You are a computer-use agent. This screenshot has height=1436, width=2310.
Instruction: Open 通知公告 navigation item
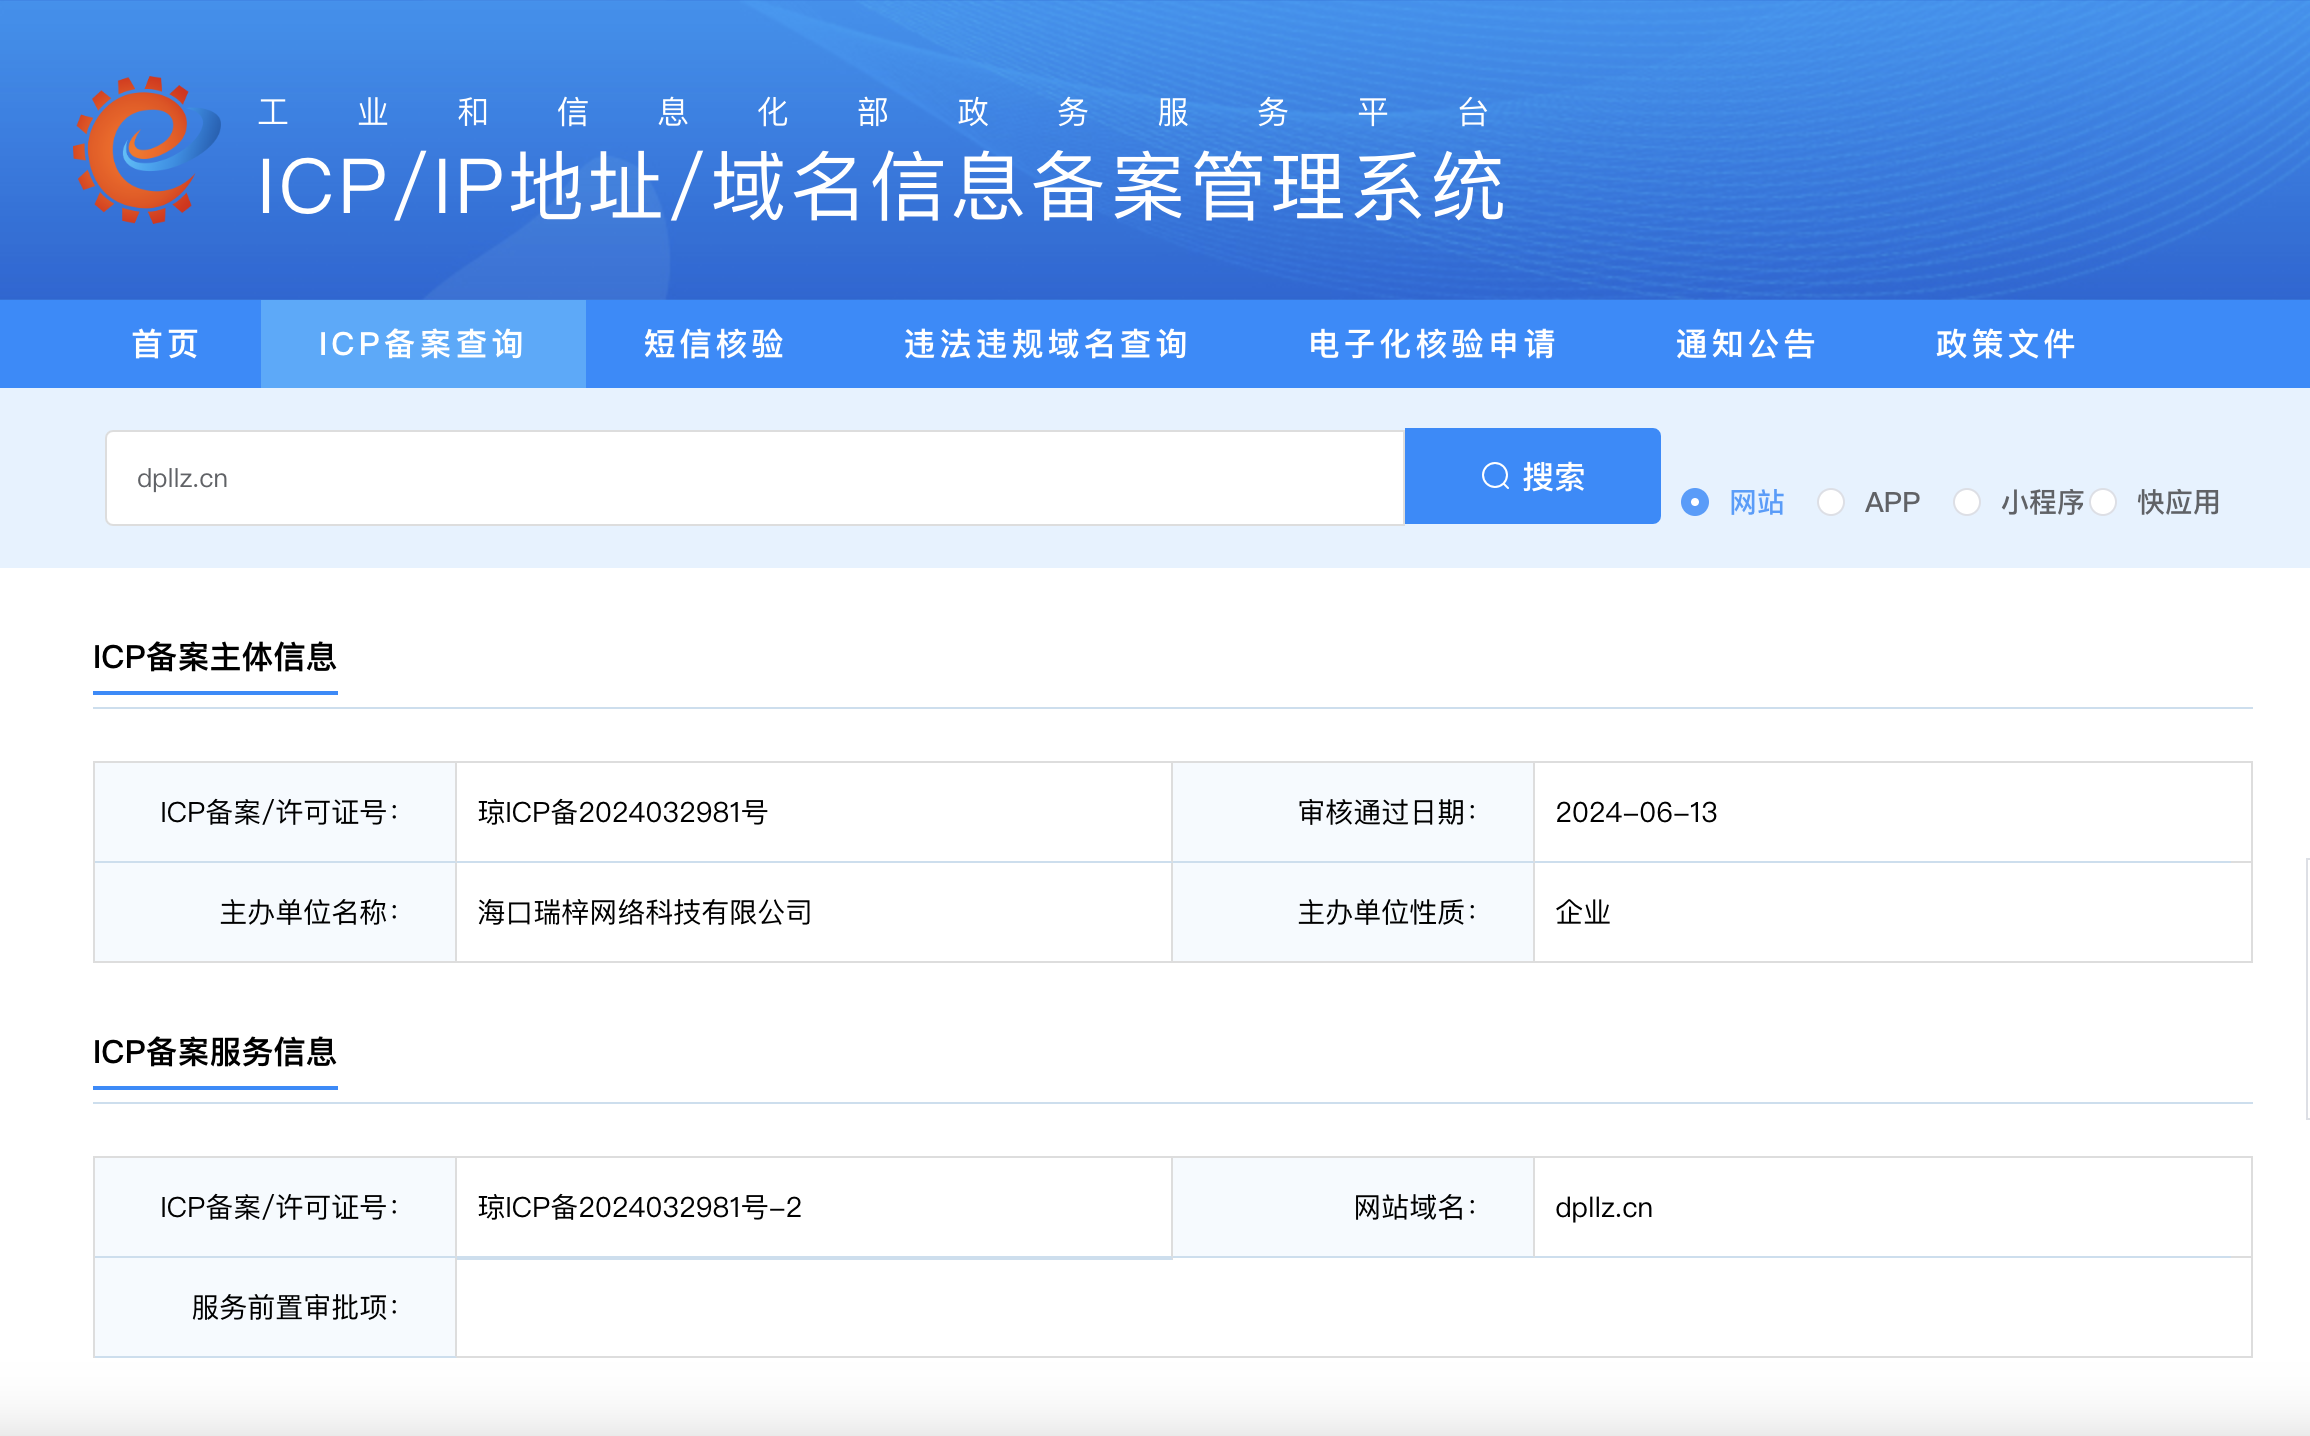coord(1746,344)
